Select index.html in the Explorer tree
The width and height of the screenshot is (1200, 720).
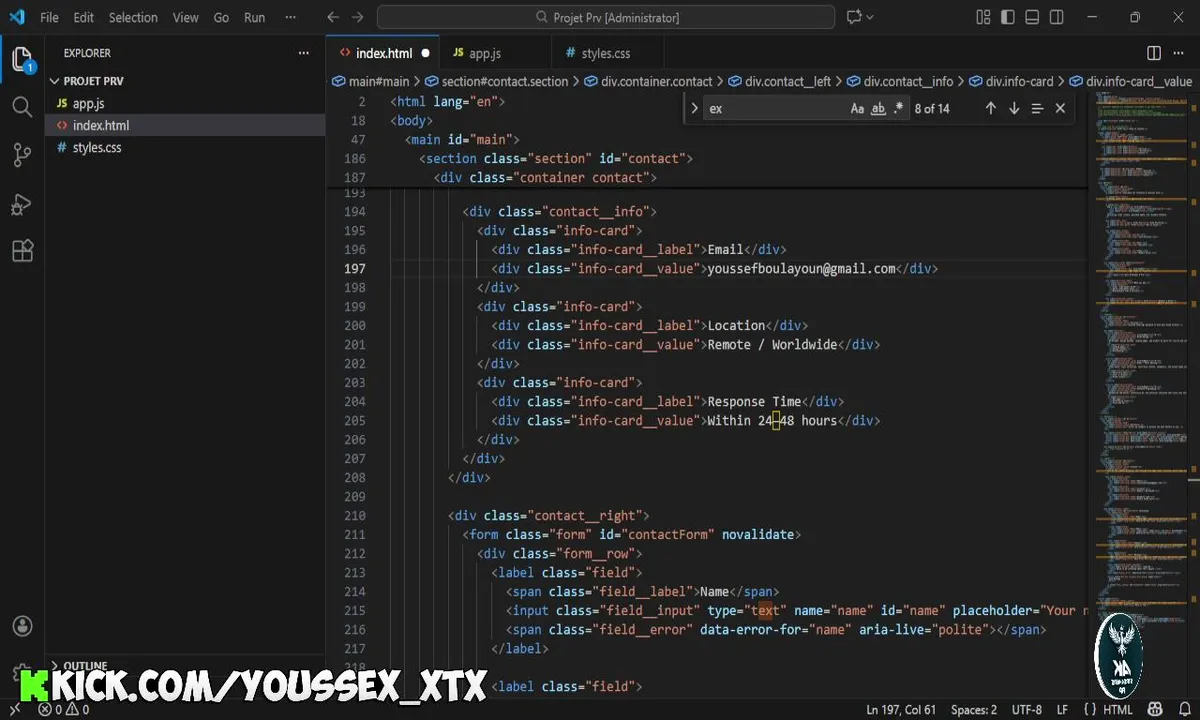coord(101,125)
